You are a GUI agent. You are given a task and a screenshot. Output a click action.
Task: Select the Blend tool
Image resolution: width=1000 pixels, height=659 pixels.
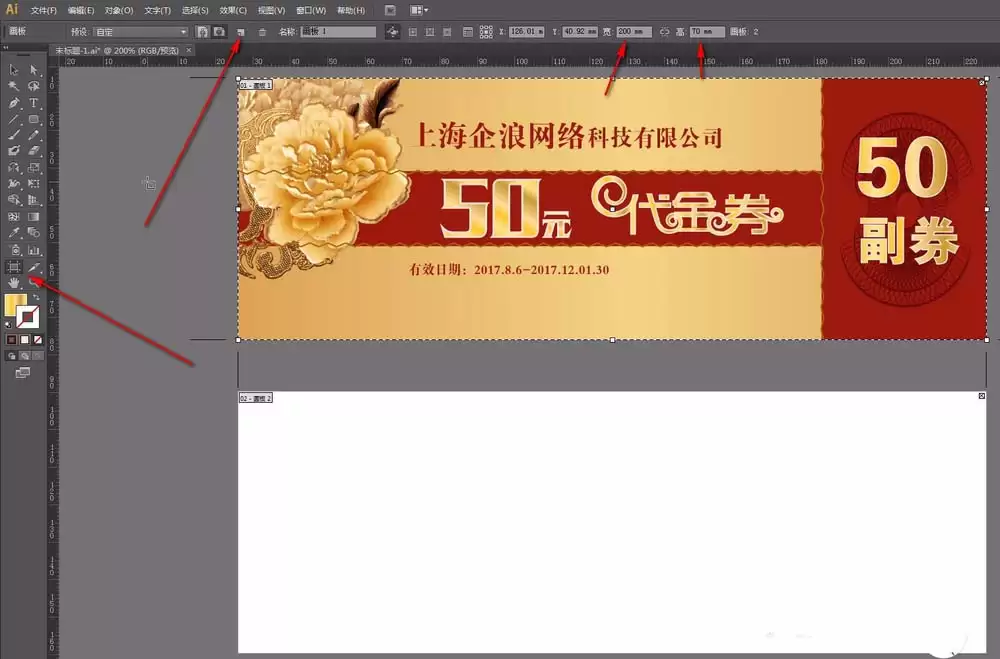[34, 233]
